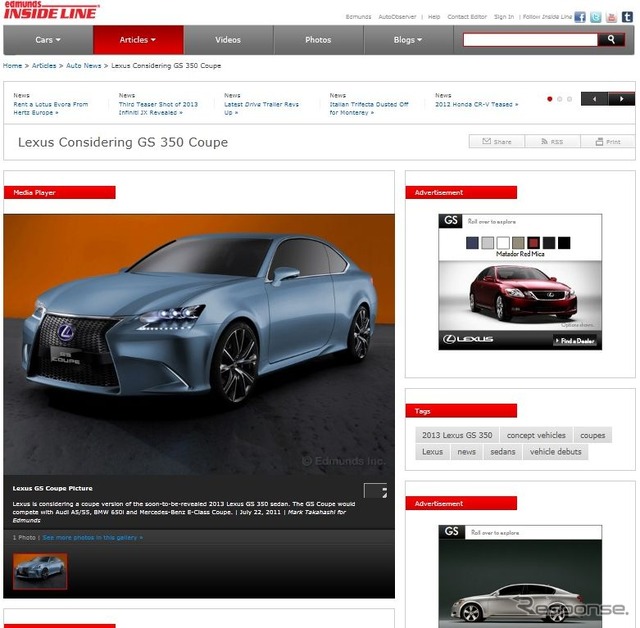Click the Lexus tag
This screenshot has height=628, width=640.
click(x=432, y=452)
